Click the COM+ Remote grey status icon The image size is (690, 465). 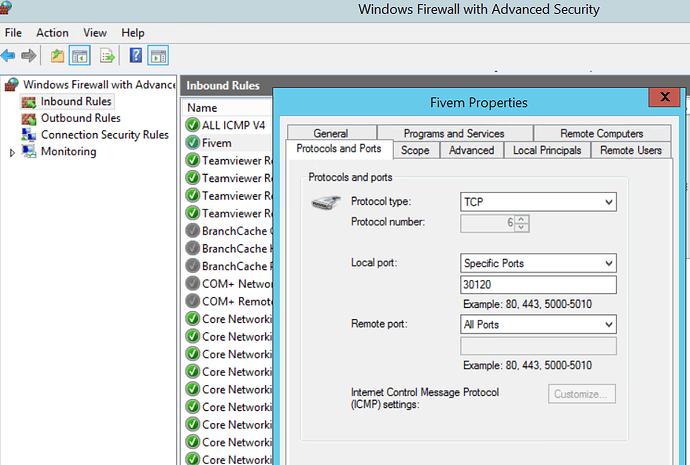click(x=192, y=301)
